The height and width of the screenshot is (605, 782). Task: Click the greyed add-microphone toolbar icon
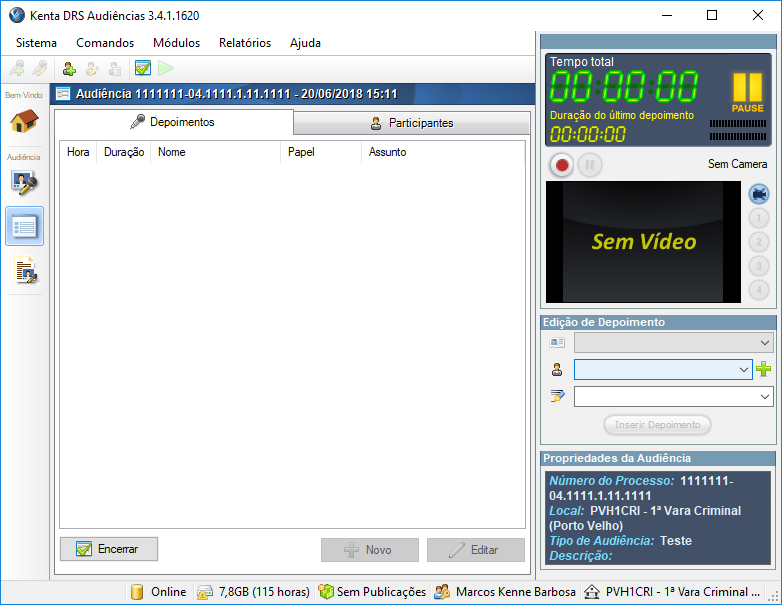point(17,68)
